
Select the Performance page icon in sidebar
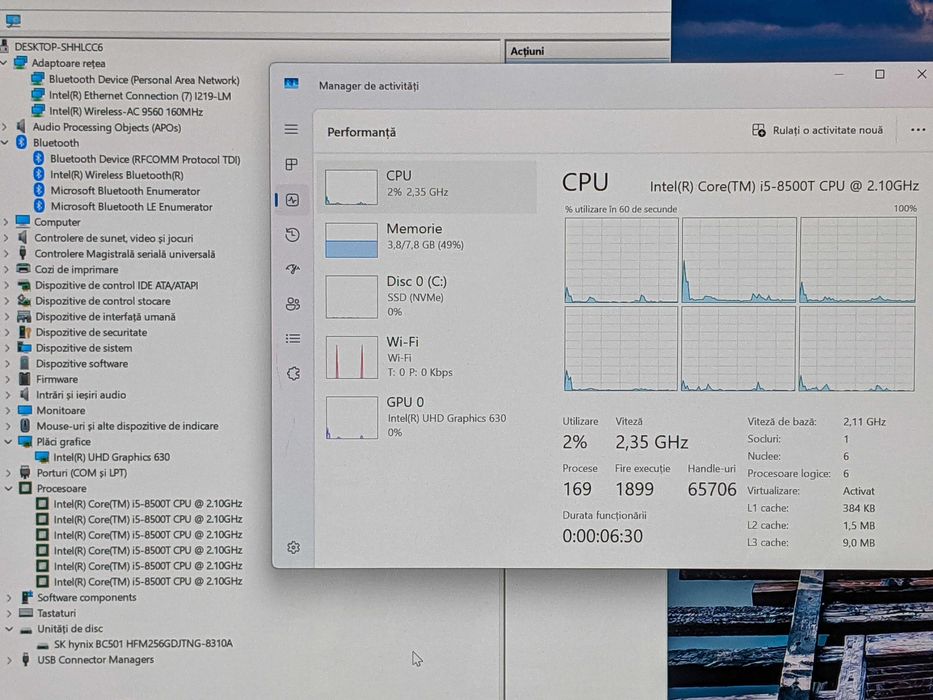pyautogui.click(x=292, y=200)
